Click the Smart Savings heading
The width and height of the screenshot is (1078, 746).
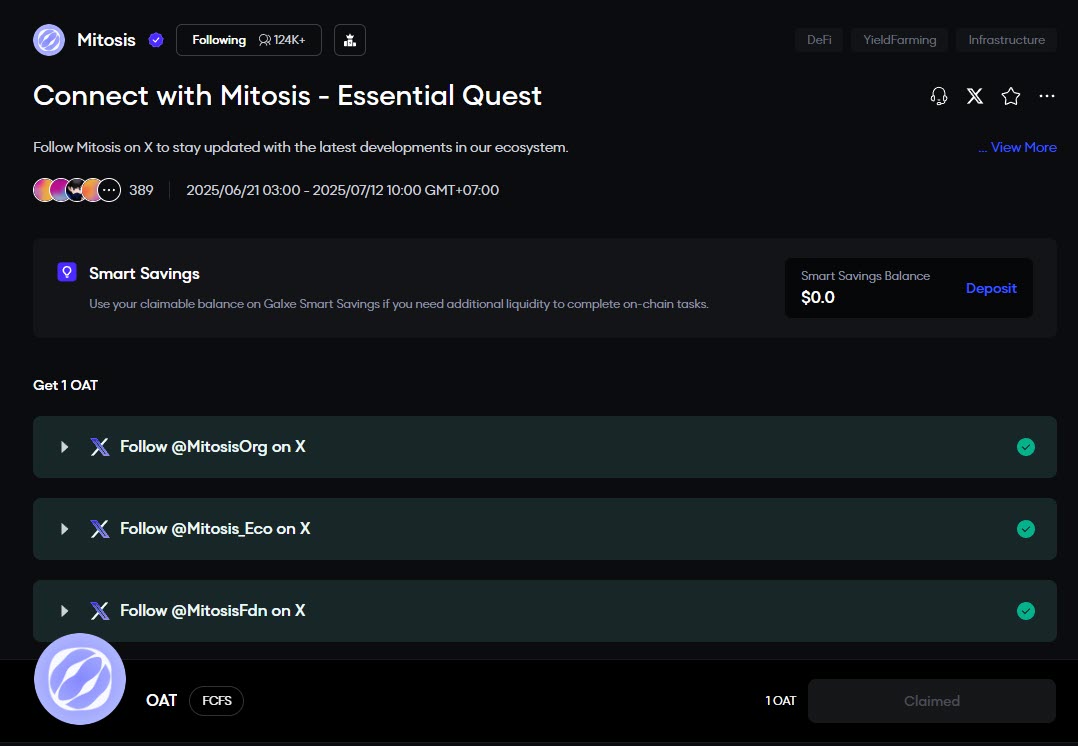144,274
